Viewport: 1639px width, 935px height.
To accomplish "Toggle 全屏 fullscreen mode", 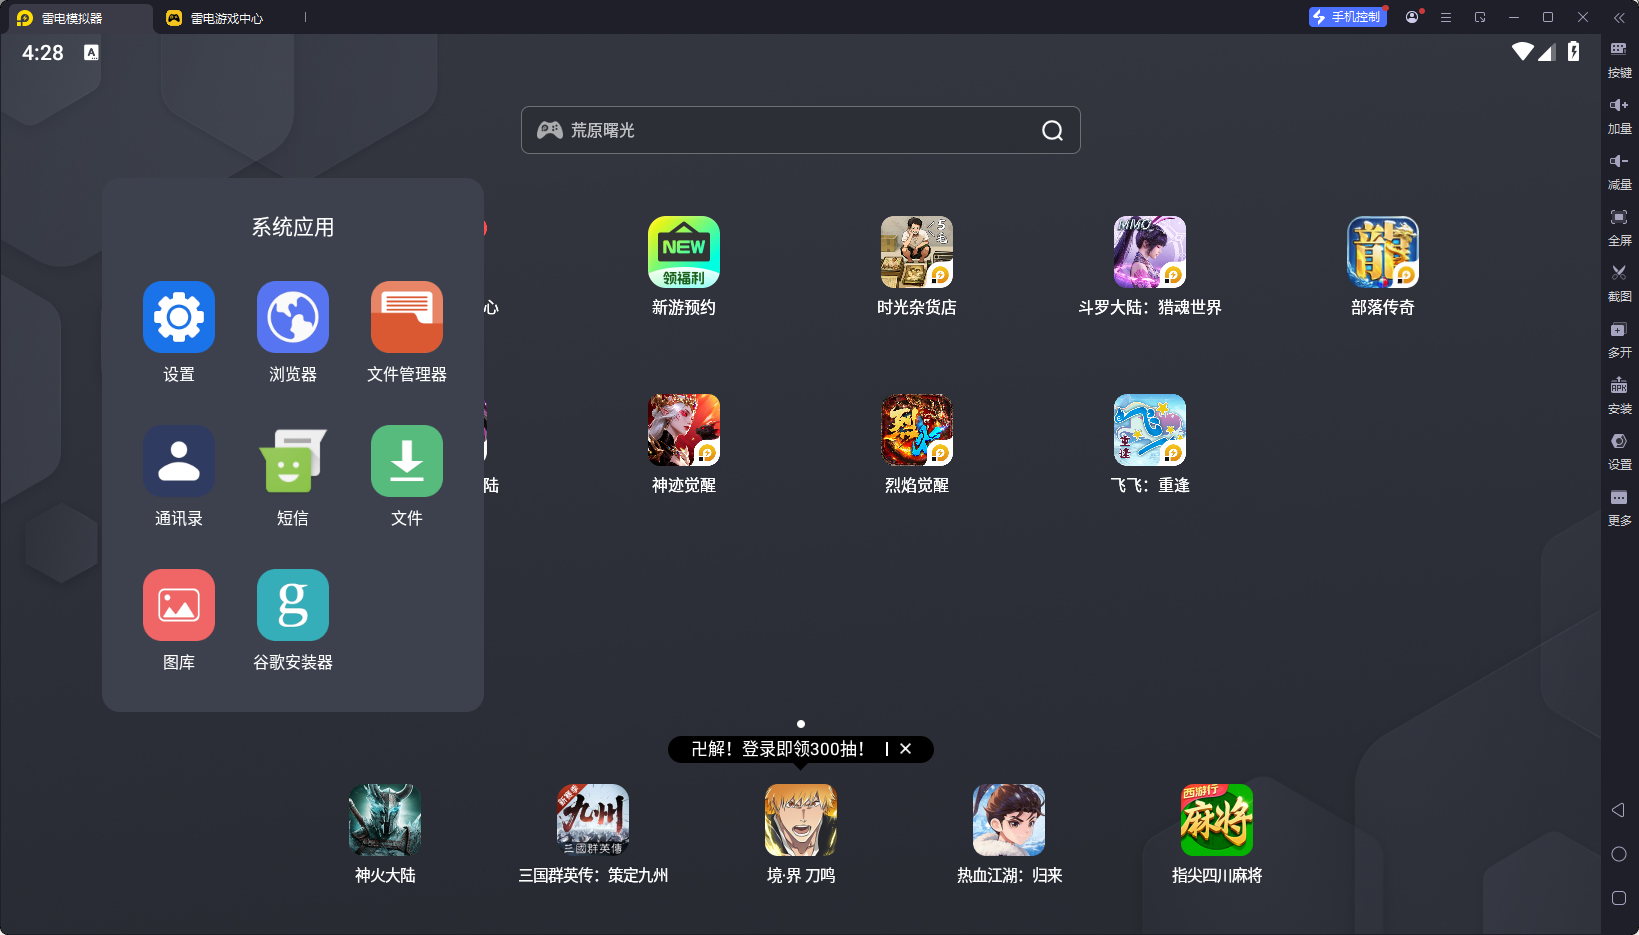I will click(1619, 223).
